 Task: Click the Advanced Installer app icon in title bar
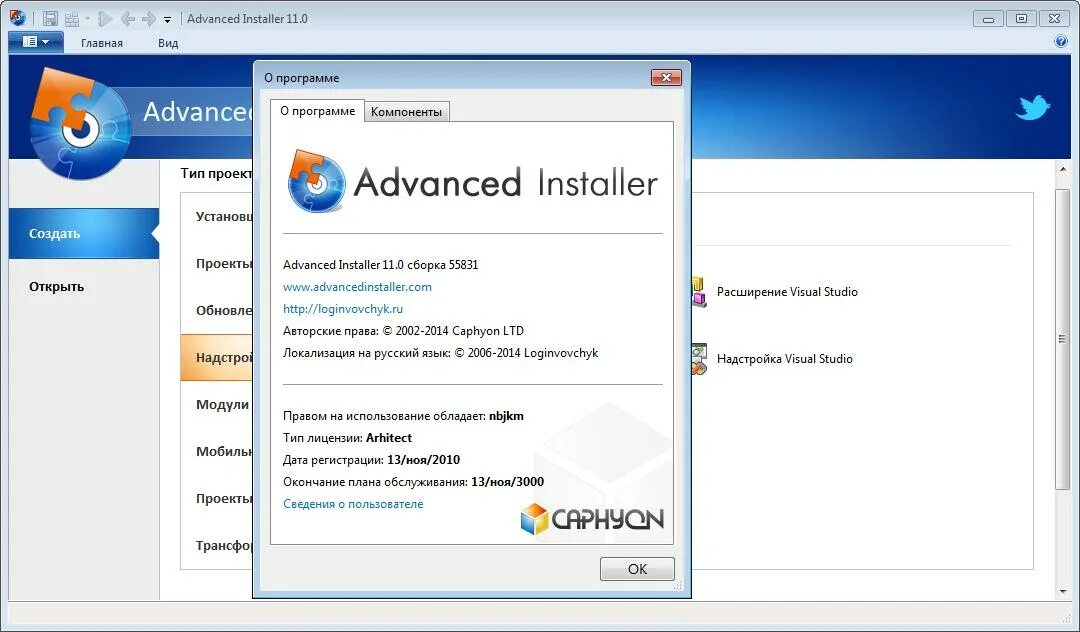[17, 18]
